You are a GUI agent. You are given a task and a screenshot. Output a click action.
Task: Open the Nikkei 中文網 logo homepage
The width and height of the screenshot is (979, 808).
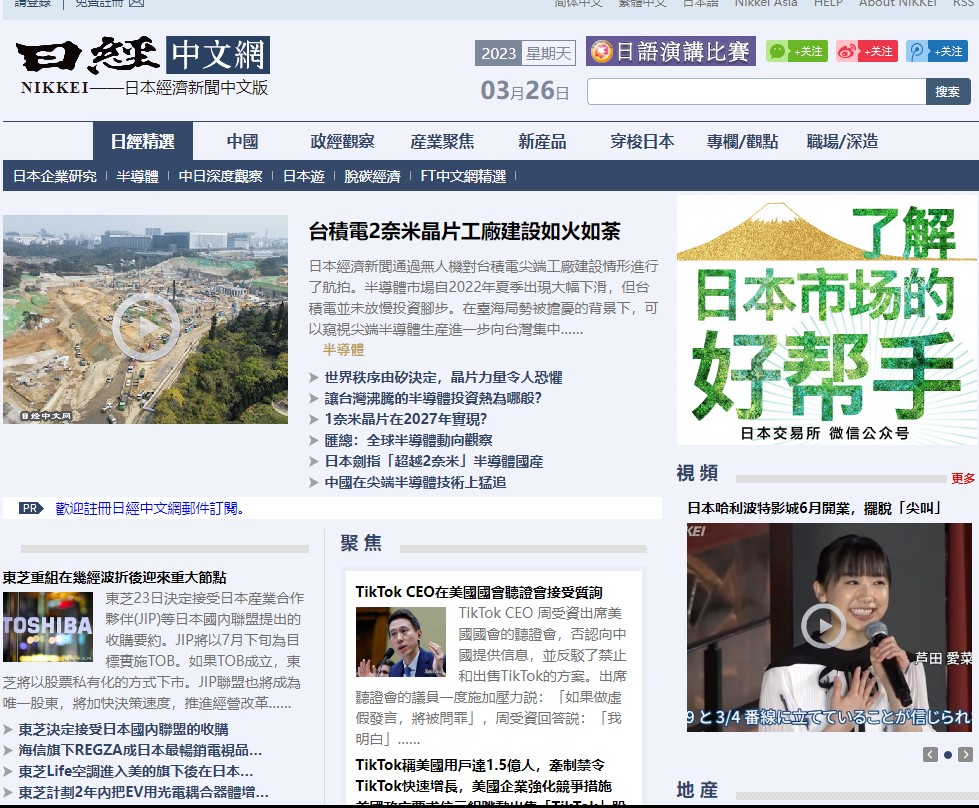click(x=142, y=66)
